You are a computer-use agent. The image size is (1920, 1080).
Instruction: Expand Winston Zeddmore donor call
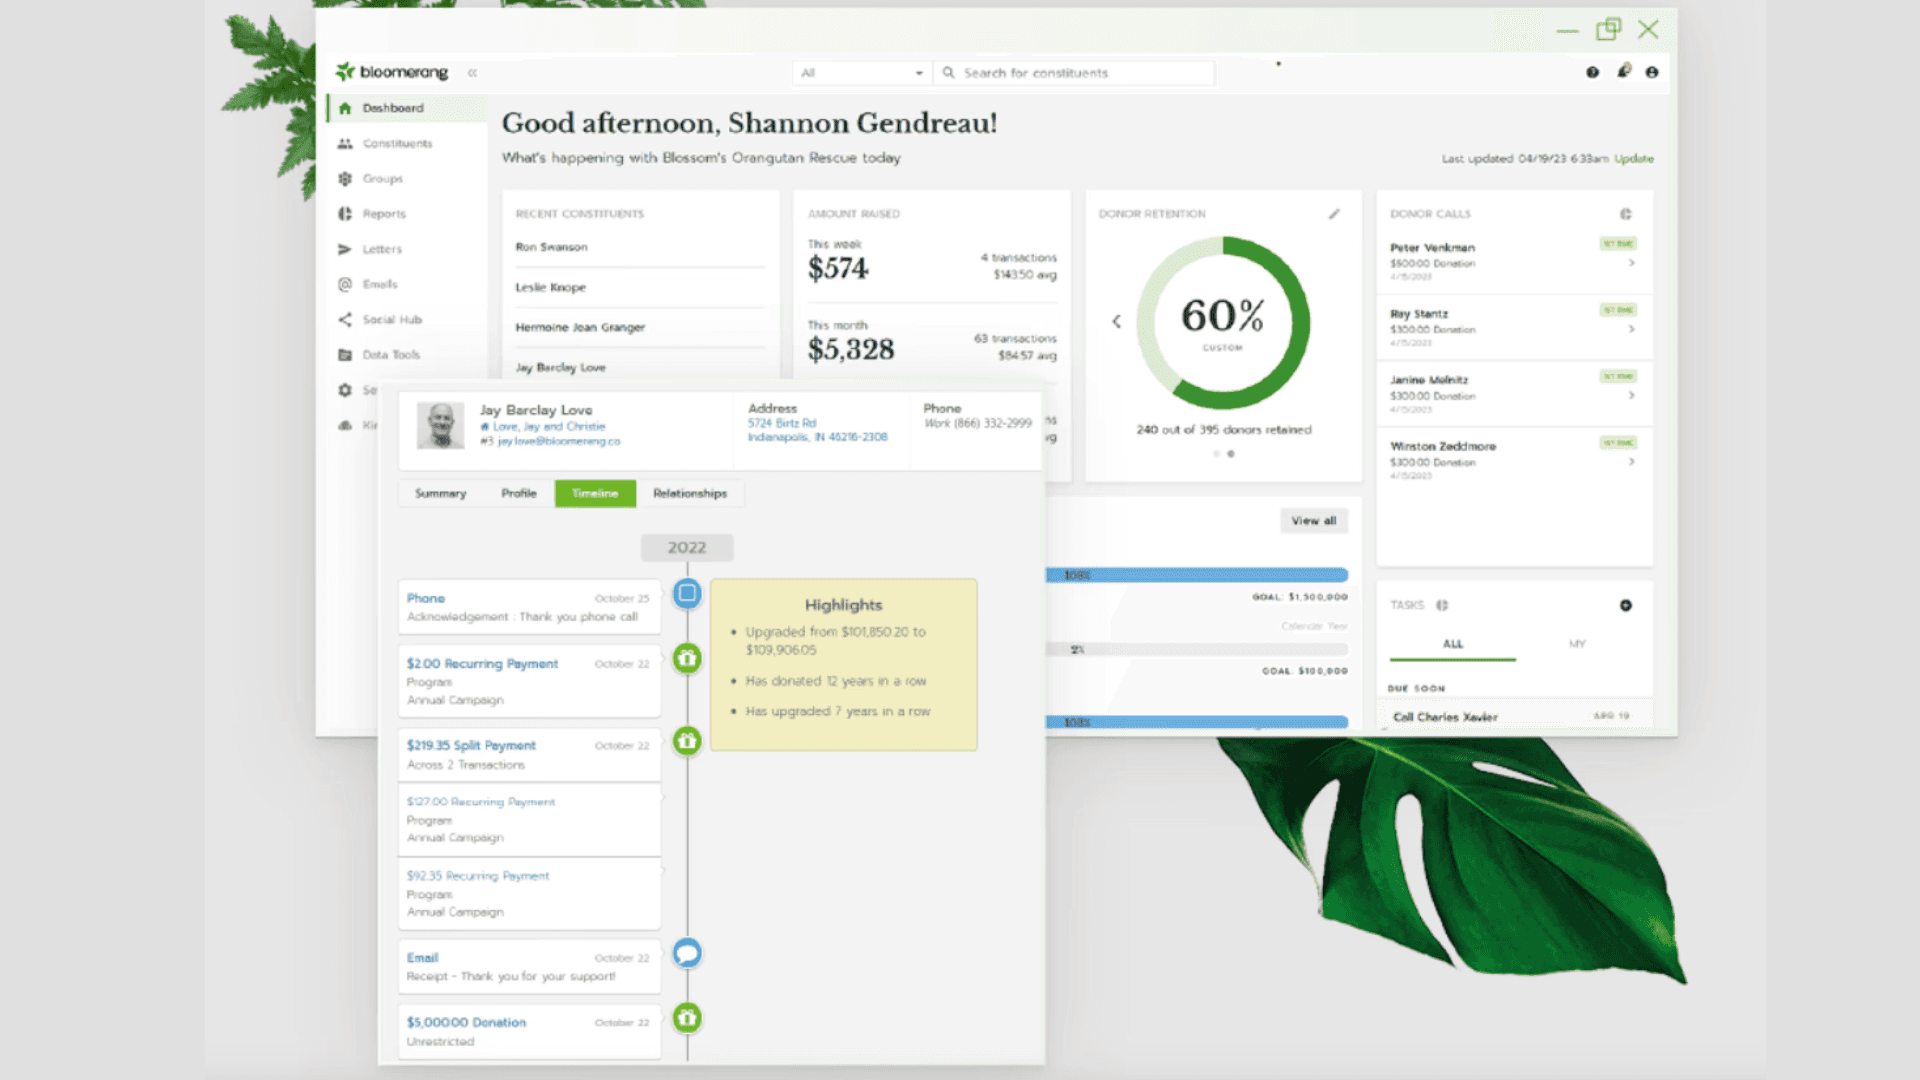[1631, 461]
